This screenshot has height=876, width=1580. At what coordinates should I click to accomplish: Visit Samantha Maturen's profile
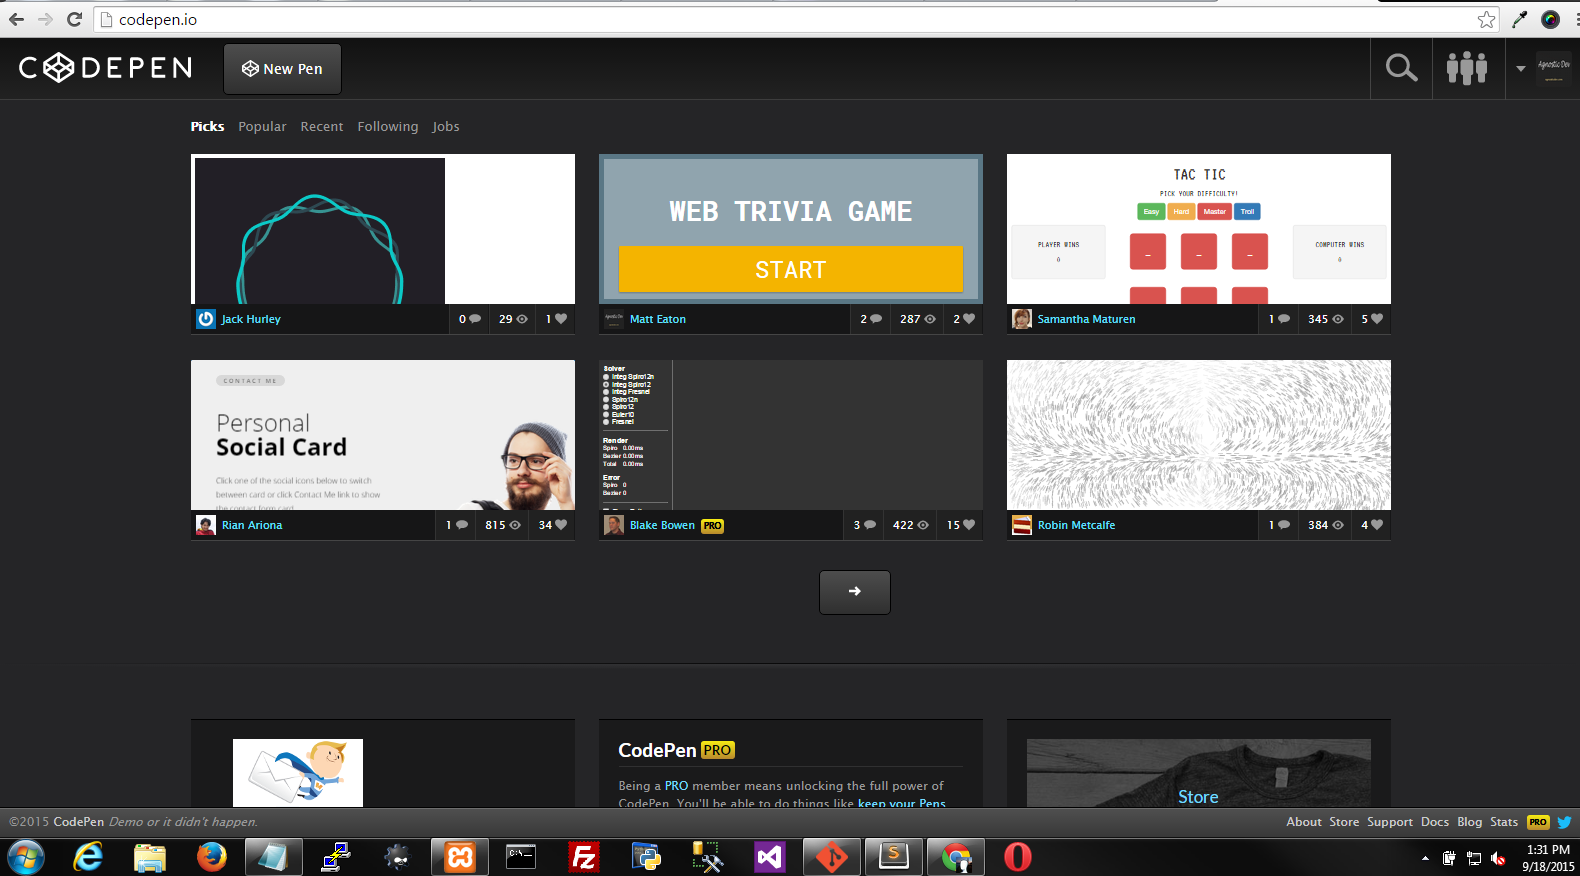[1086, 319]
